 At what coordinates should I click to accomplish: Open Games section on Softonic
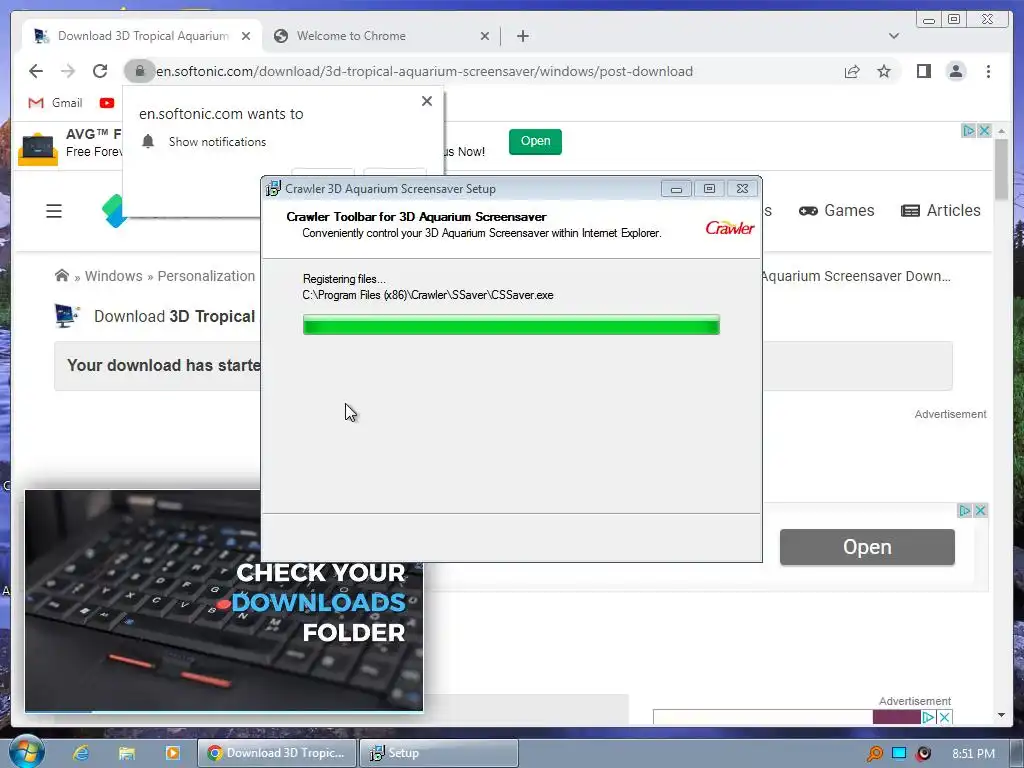[x=837, y=210]
